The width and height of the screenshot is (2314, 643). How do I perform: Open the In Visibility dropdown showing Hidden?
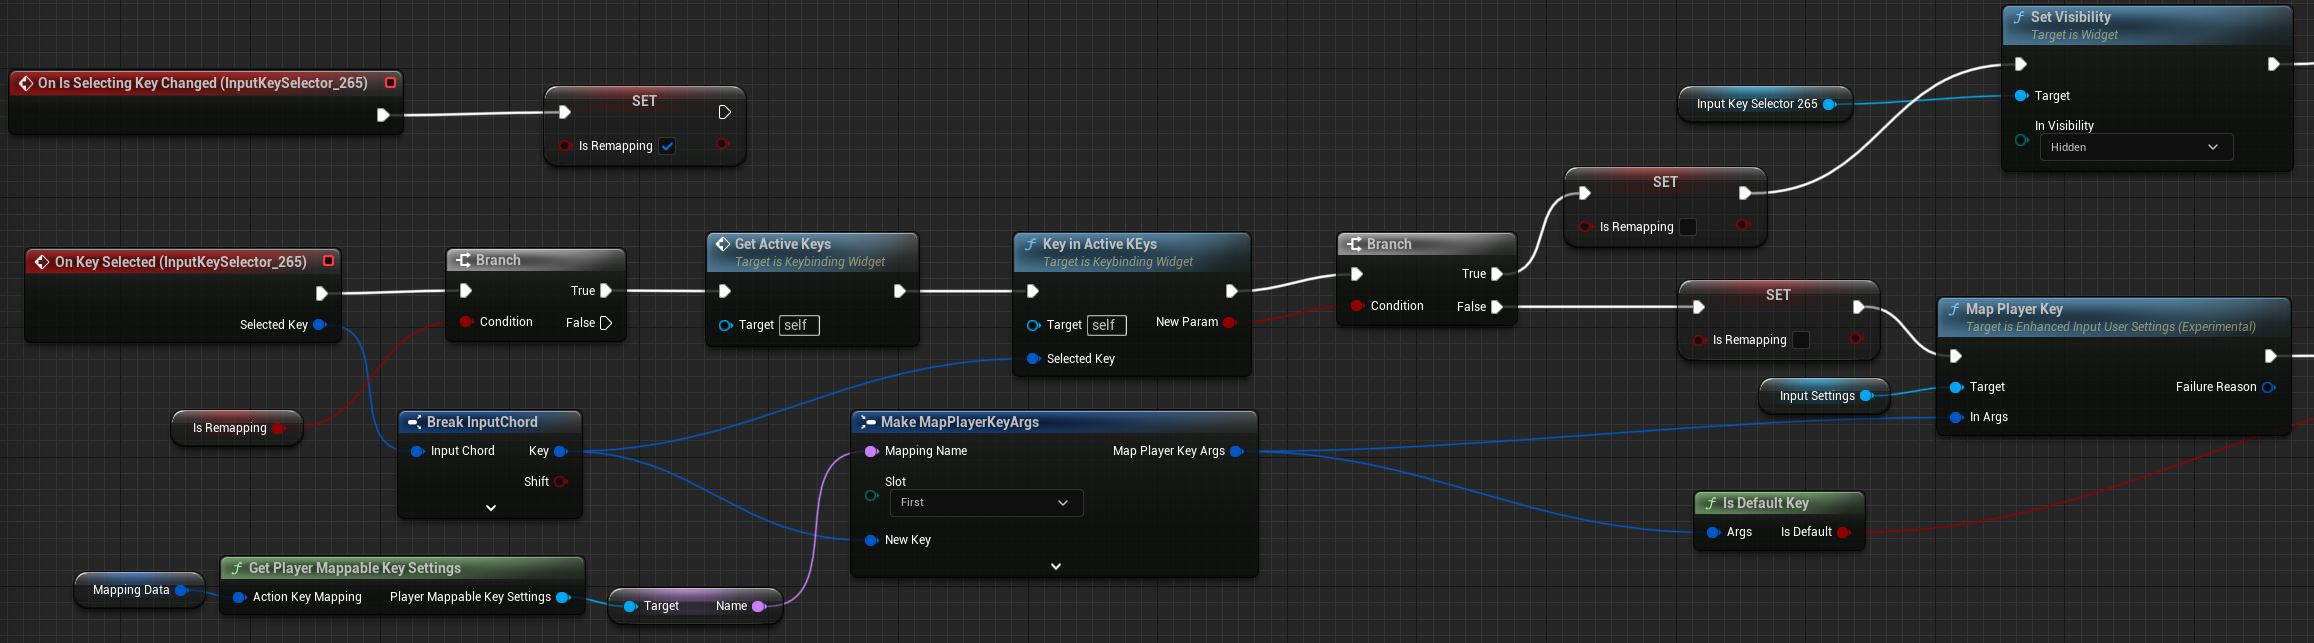[2135, 147]
